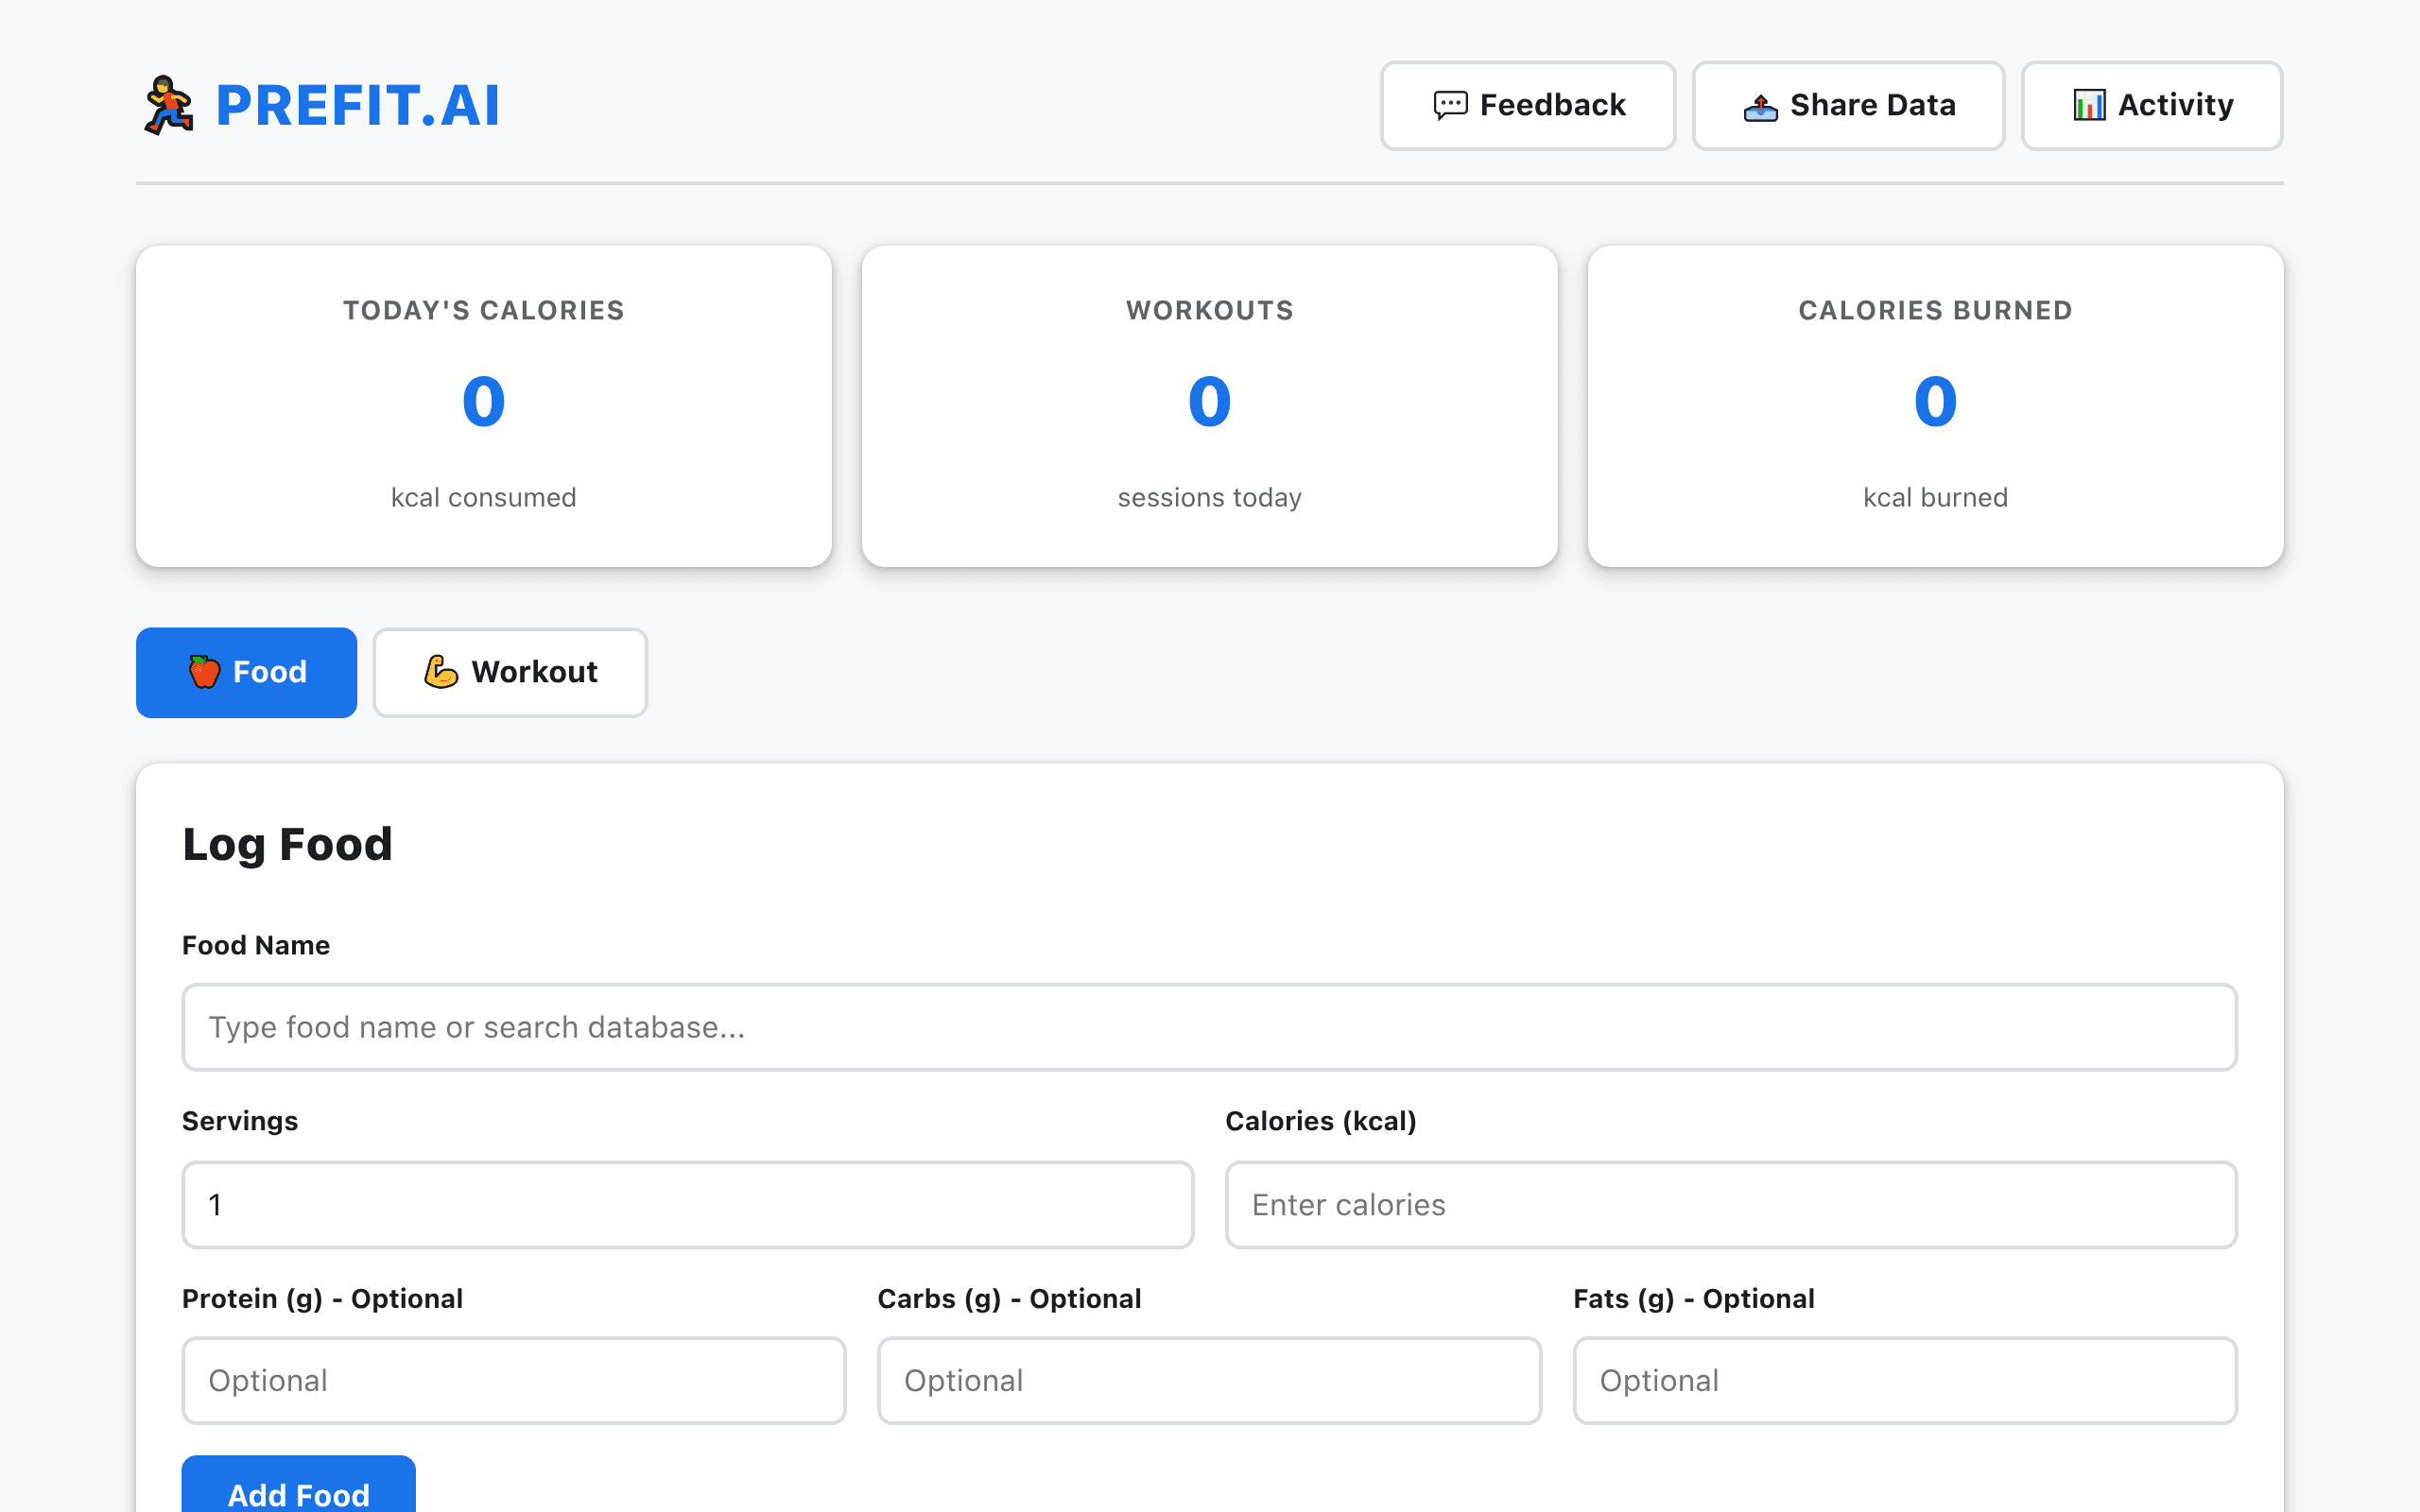Click the 'Protein (g) - Optional' label
Viewport: 2420px width, 1512px height.
(x=322, y=1298)
